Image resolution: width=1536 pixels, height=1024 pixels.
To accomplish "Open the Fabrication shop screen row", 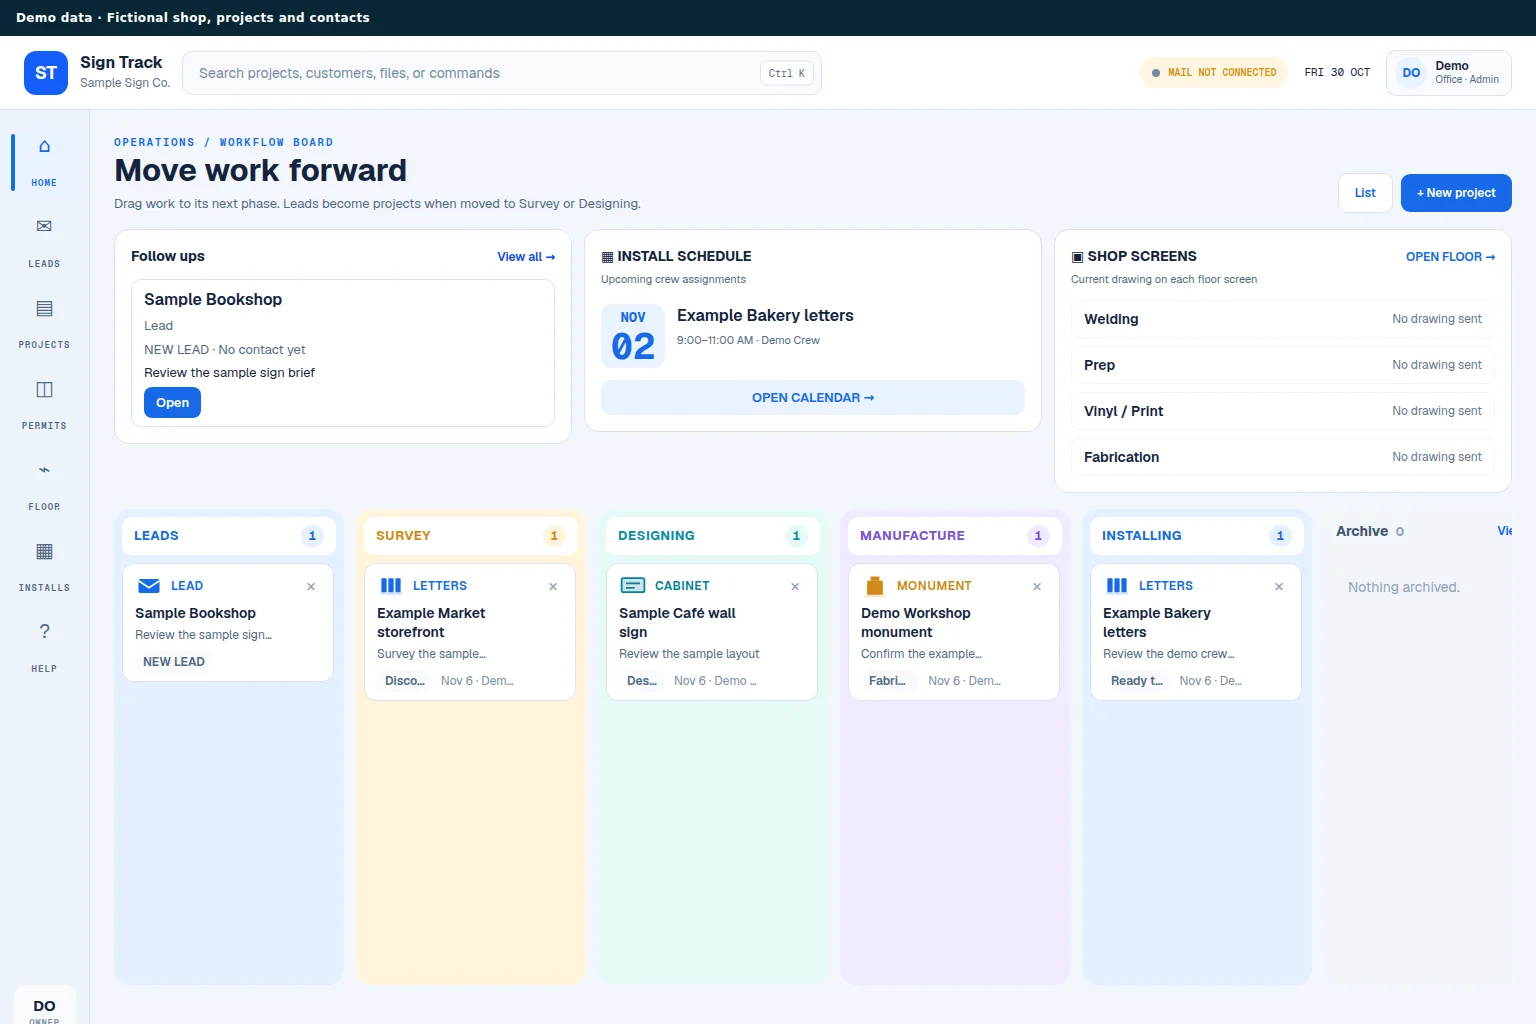I will tap(1283, 457).
